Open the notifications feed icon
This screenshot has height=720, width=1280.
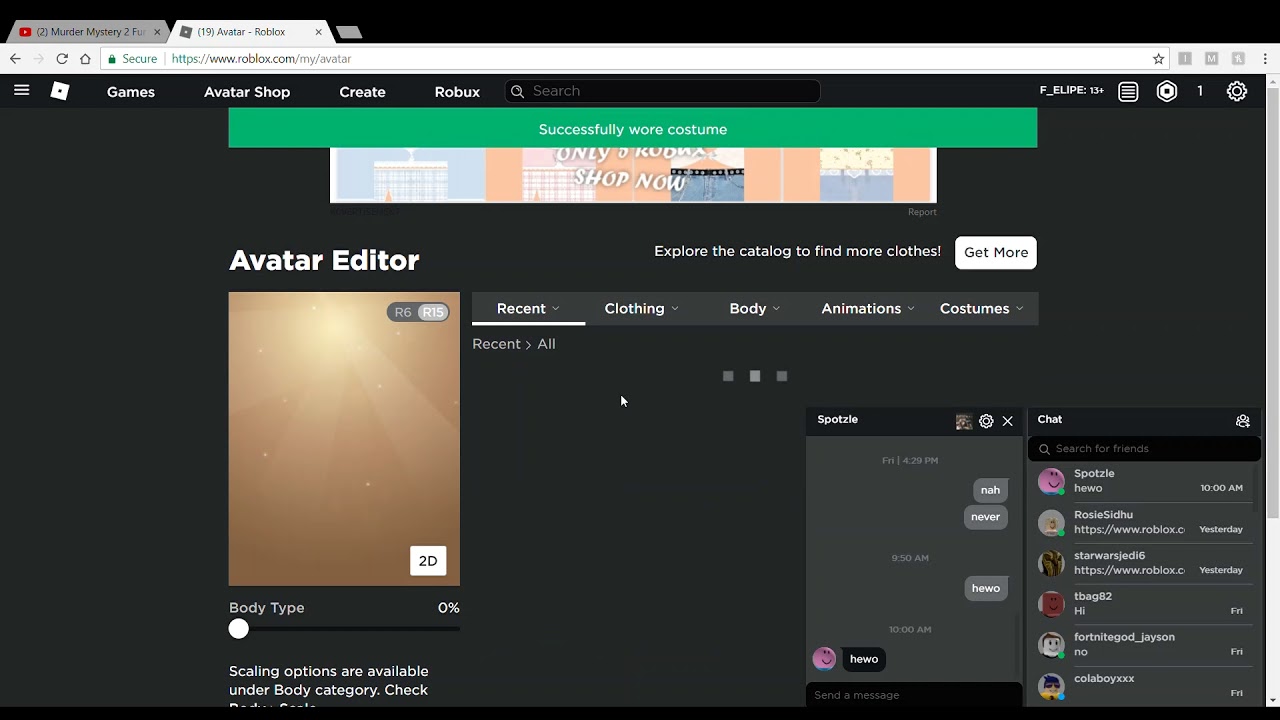(1128, 91)
